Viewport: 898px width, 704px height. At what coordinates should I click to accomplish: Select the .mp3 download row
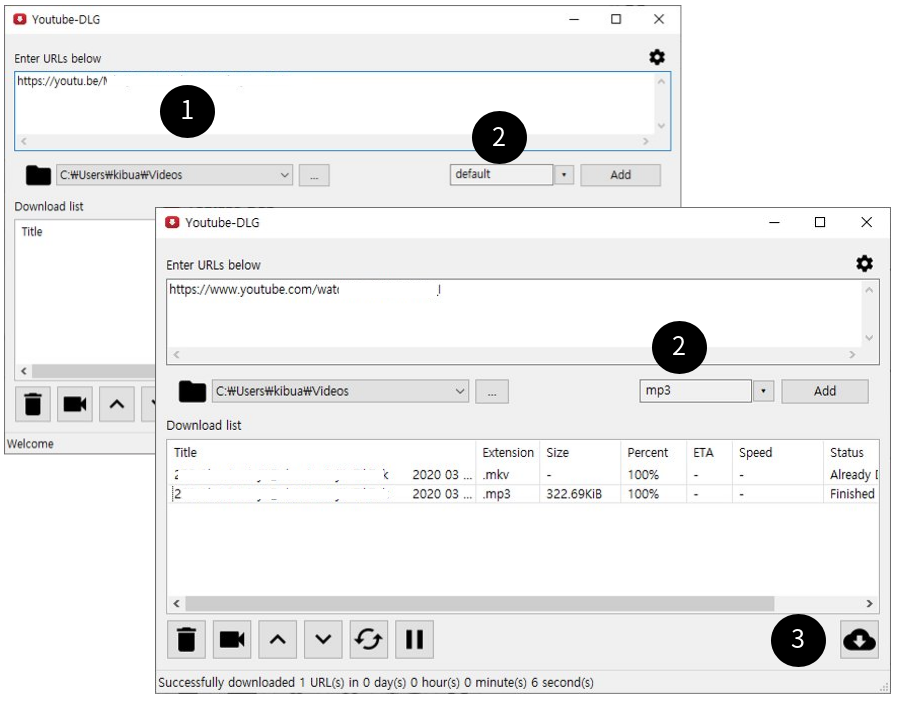(523, 494)
